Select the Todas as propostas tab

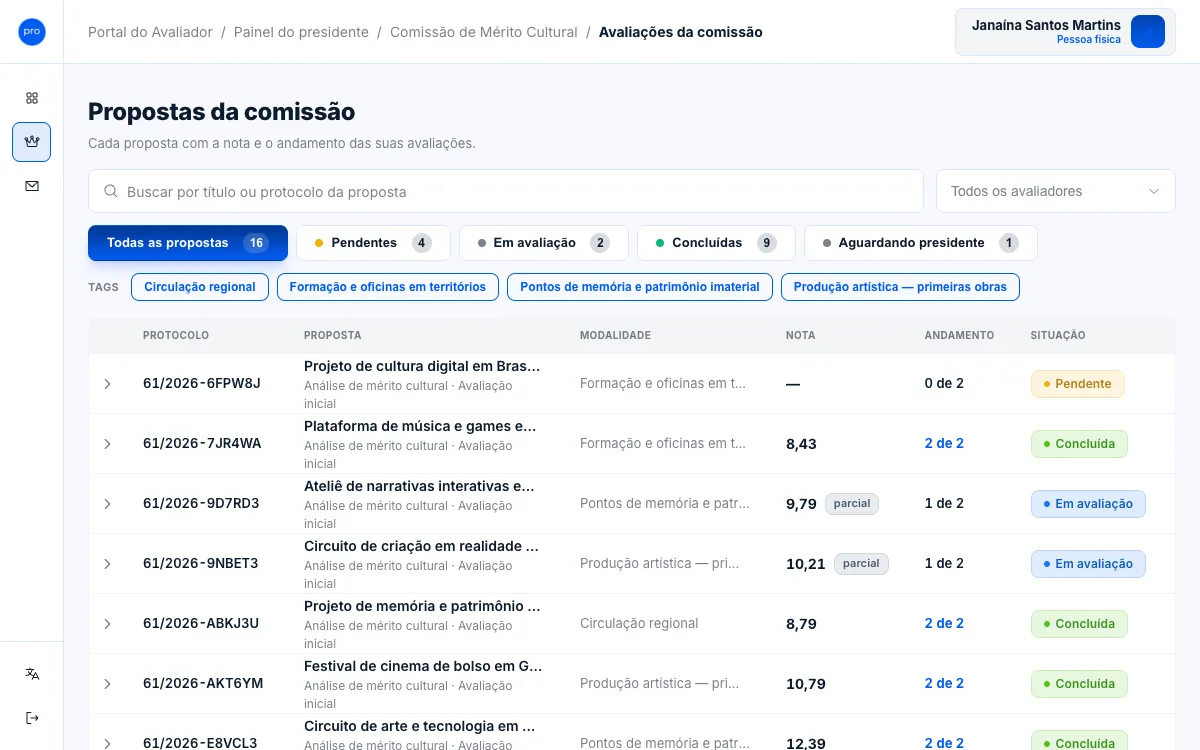click(188, 243)
